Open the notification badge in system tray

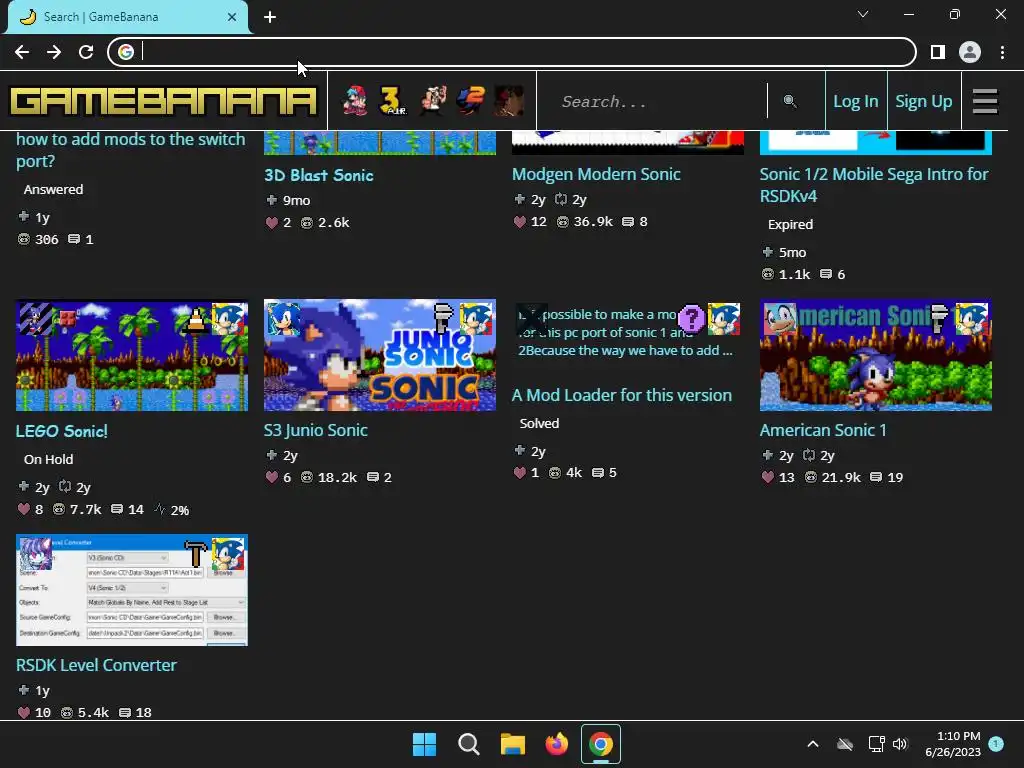click(x=995, y=744)
